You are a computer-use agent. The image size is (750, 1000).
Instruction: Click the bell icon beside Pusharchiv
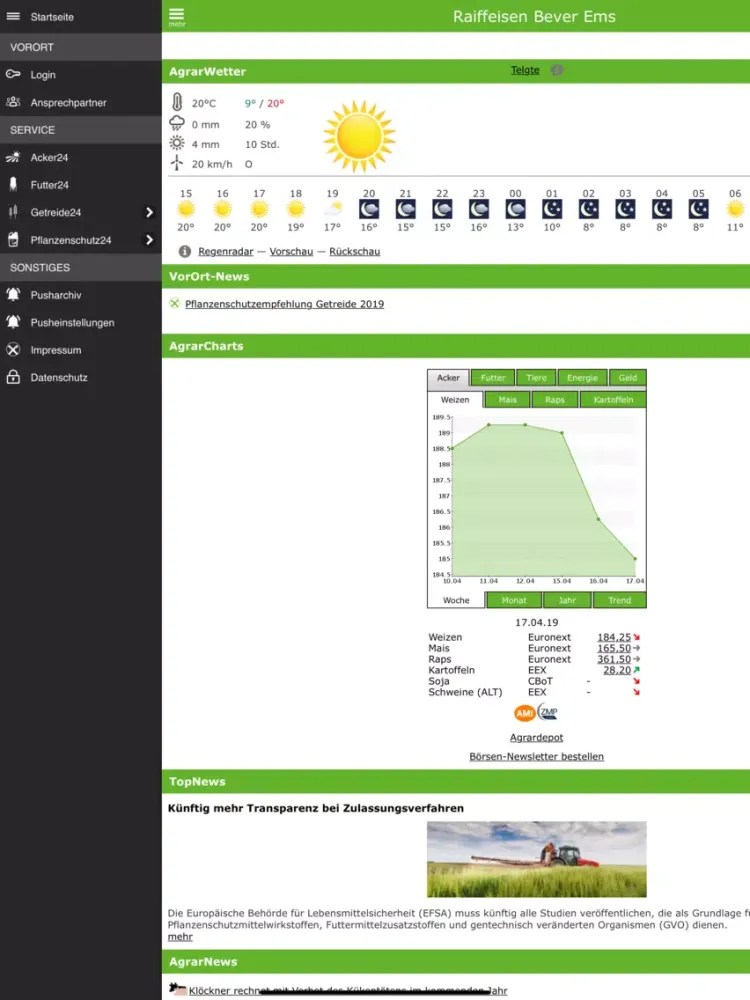(x=13, y=295)
